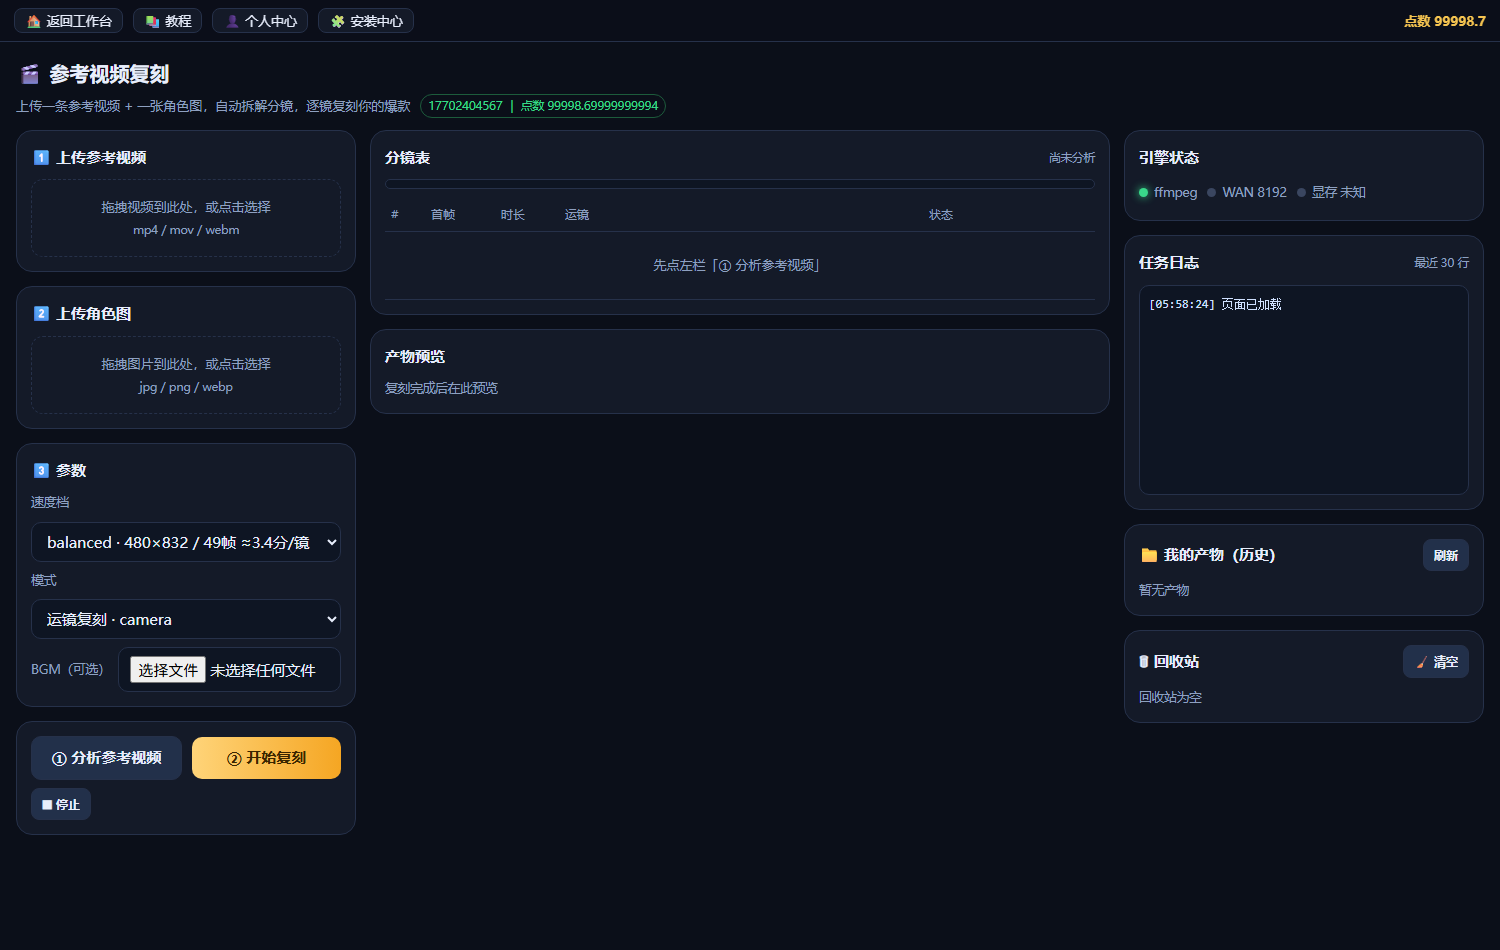Click the book icon next to 教程

(x=152, y=21)
